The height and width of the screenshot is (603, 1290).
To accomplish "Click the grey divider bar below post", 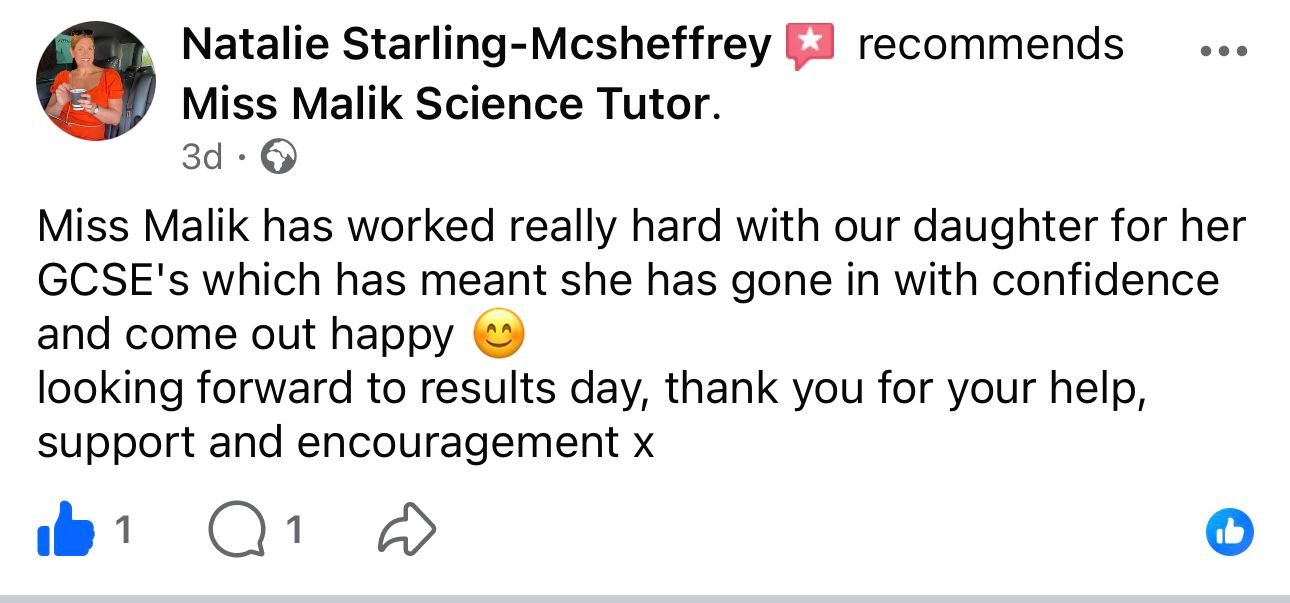I will point(645,598).
